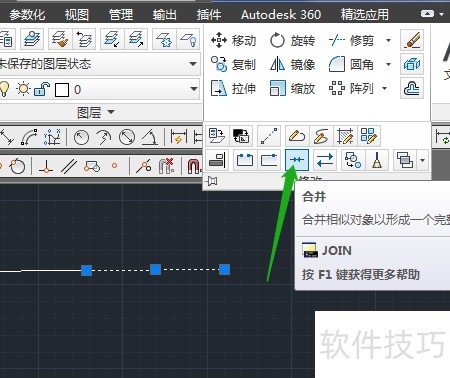
Task: Click the Bring to Front draw order icon
Action: (405, 160)
